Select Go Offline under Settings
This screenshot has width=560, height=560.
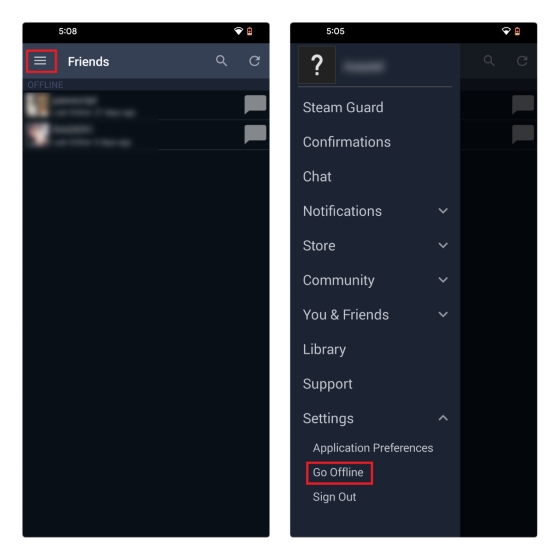(338, 472)
